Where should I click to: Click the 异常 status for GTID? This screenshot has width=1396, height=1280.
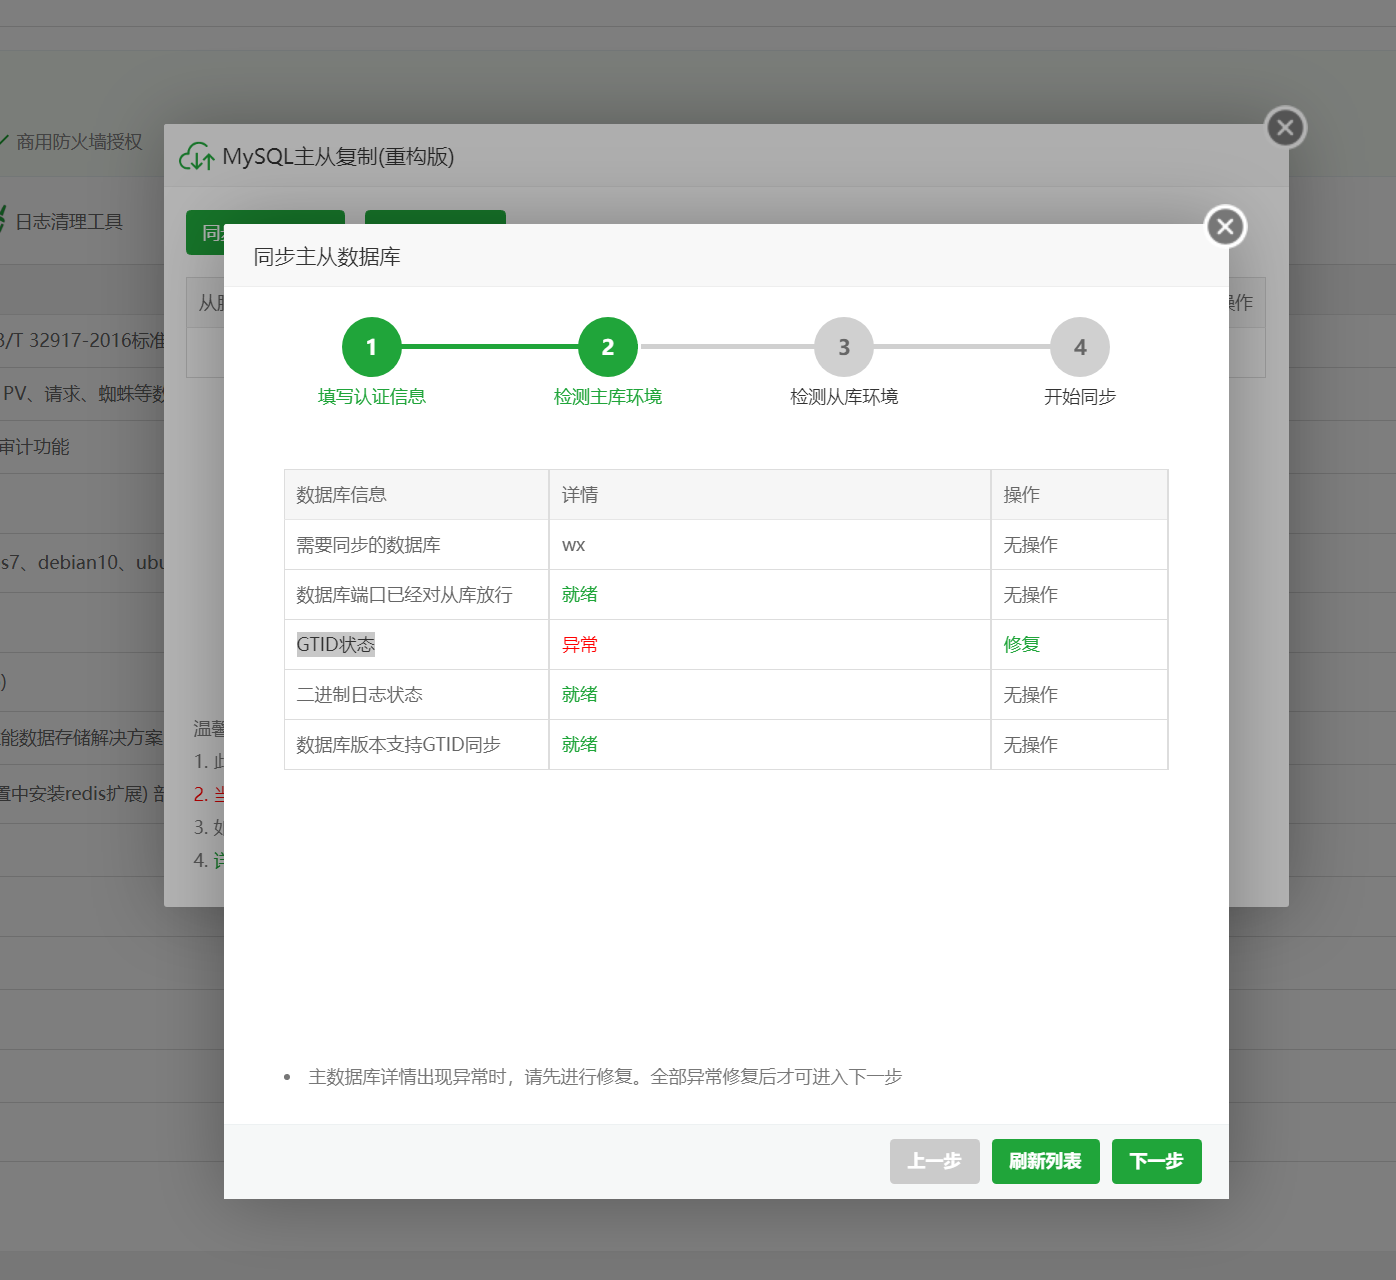pyautogui.click(x=580, y=645)
